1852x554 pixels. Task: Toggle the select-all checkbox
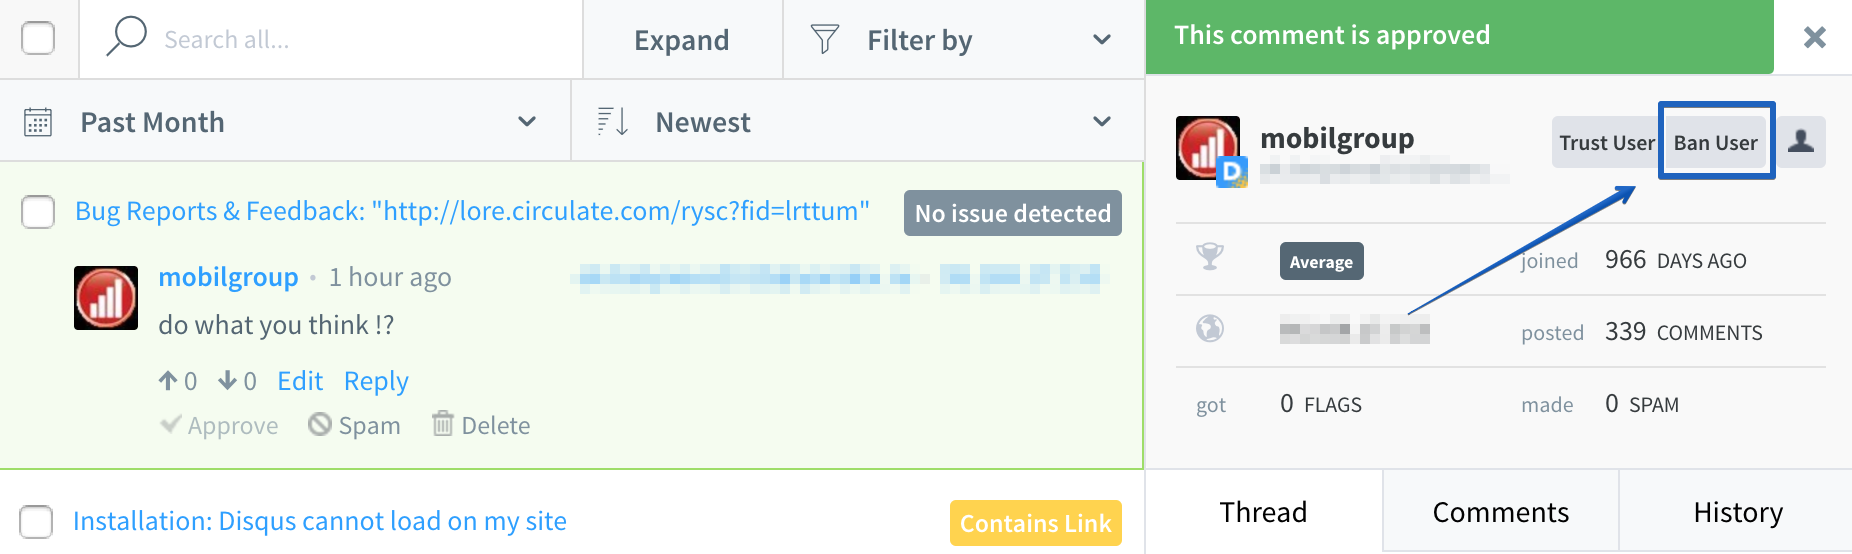38,38
